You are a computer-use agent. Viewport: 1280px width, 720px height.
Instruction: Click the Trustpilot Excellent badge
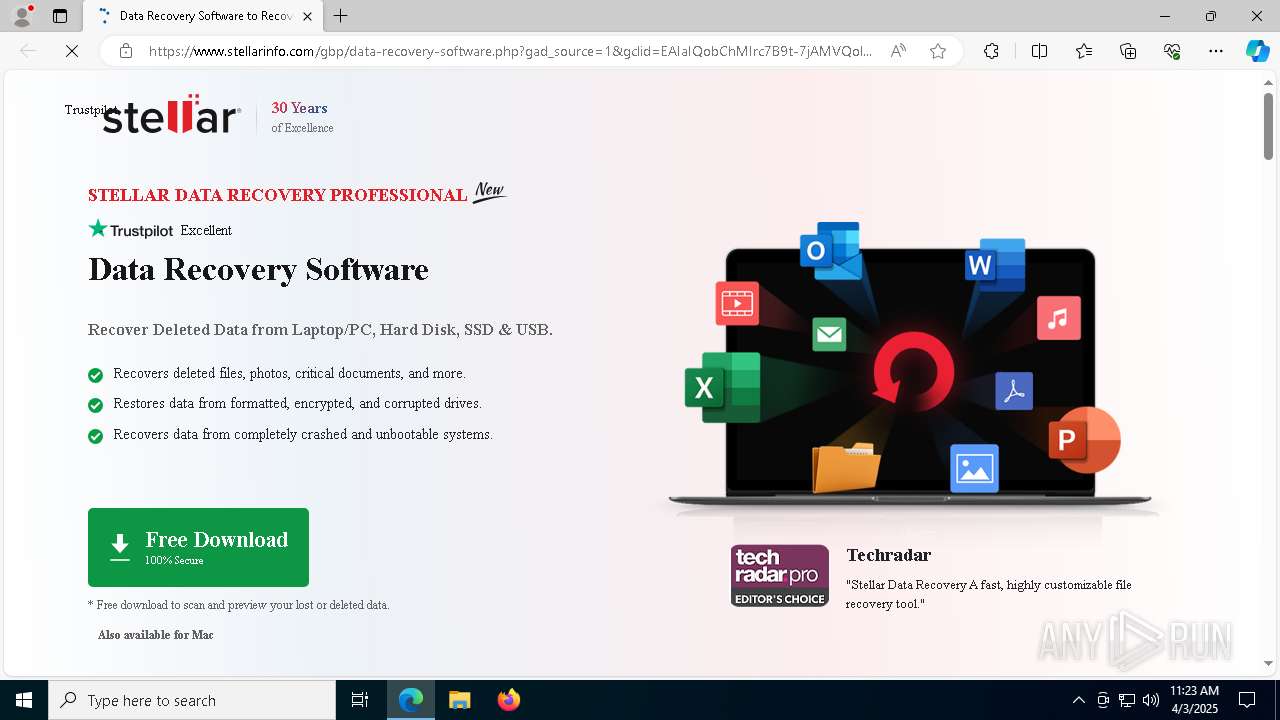click(160, 229)
